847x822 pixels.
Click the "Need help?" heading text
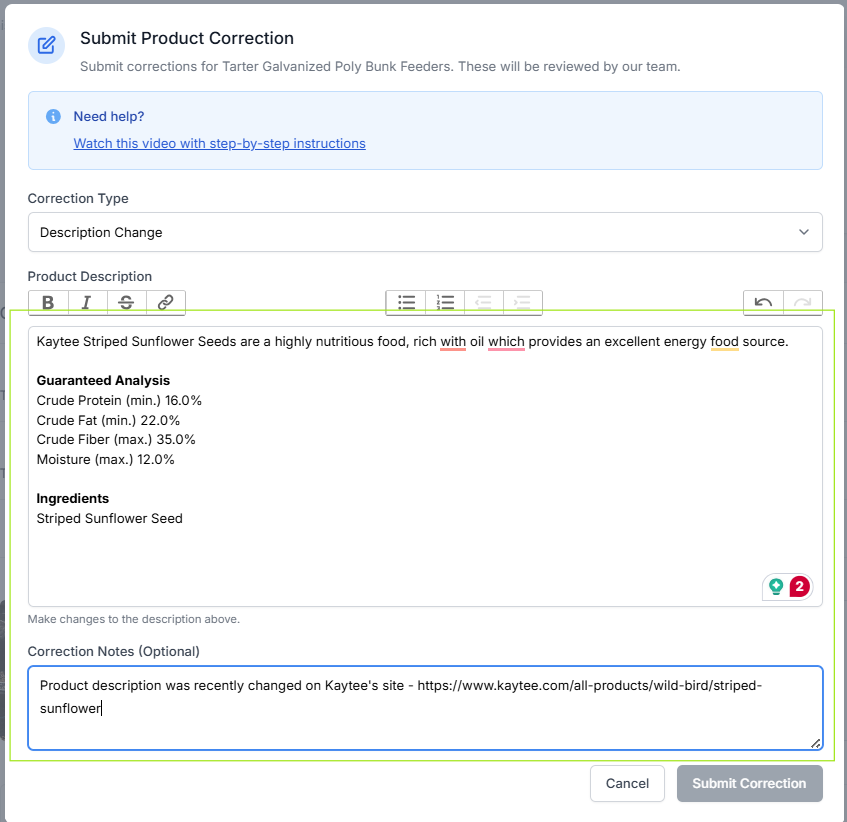(x=109, y=116)
